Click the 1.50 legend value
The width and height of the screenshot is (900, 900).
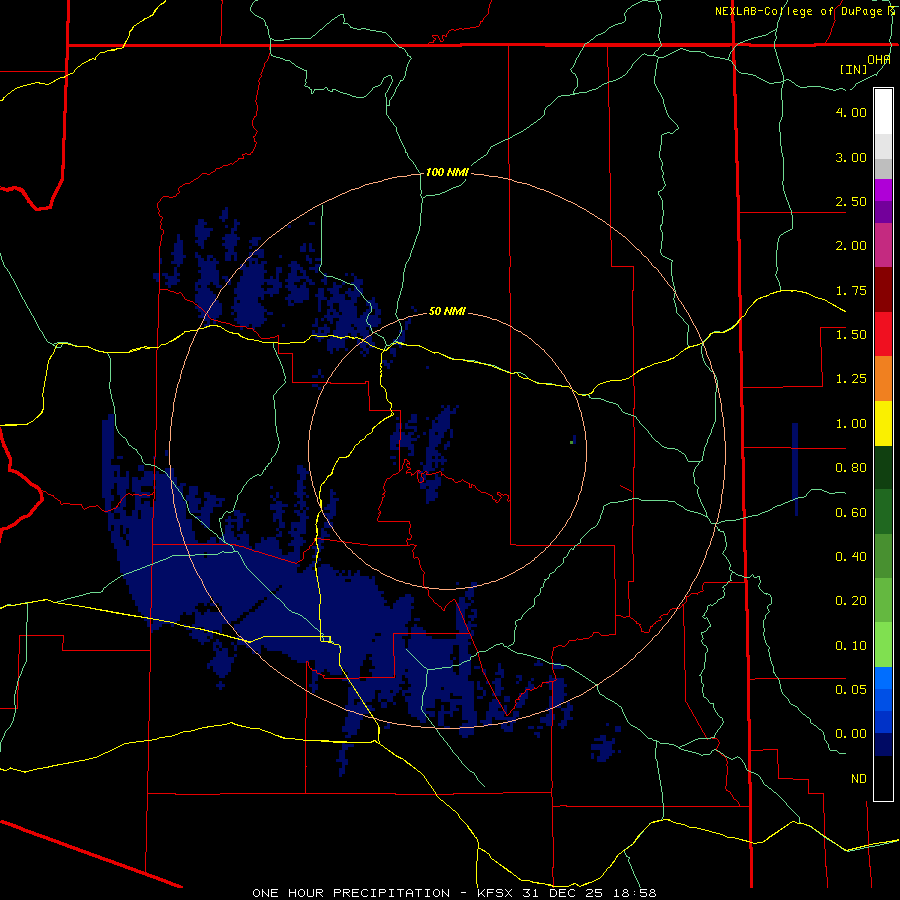pos(851,335)
